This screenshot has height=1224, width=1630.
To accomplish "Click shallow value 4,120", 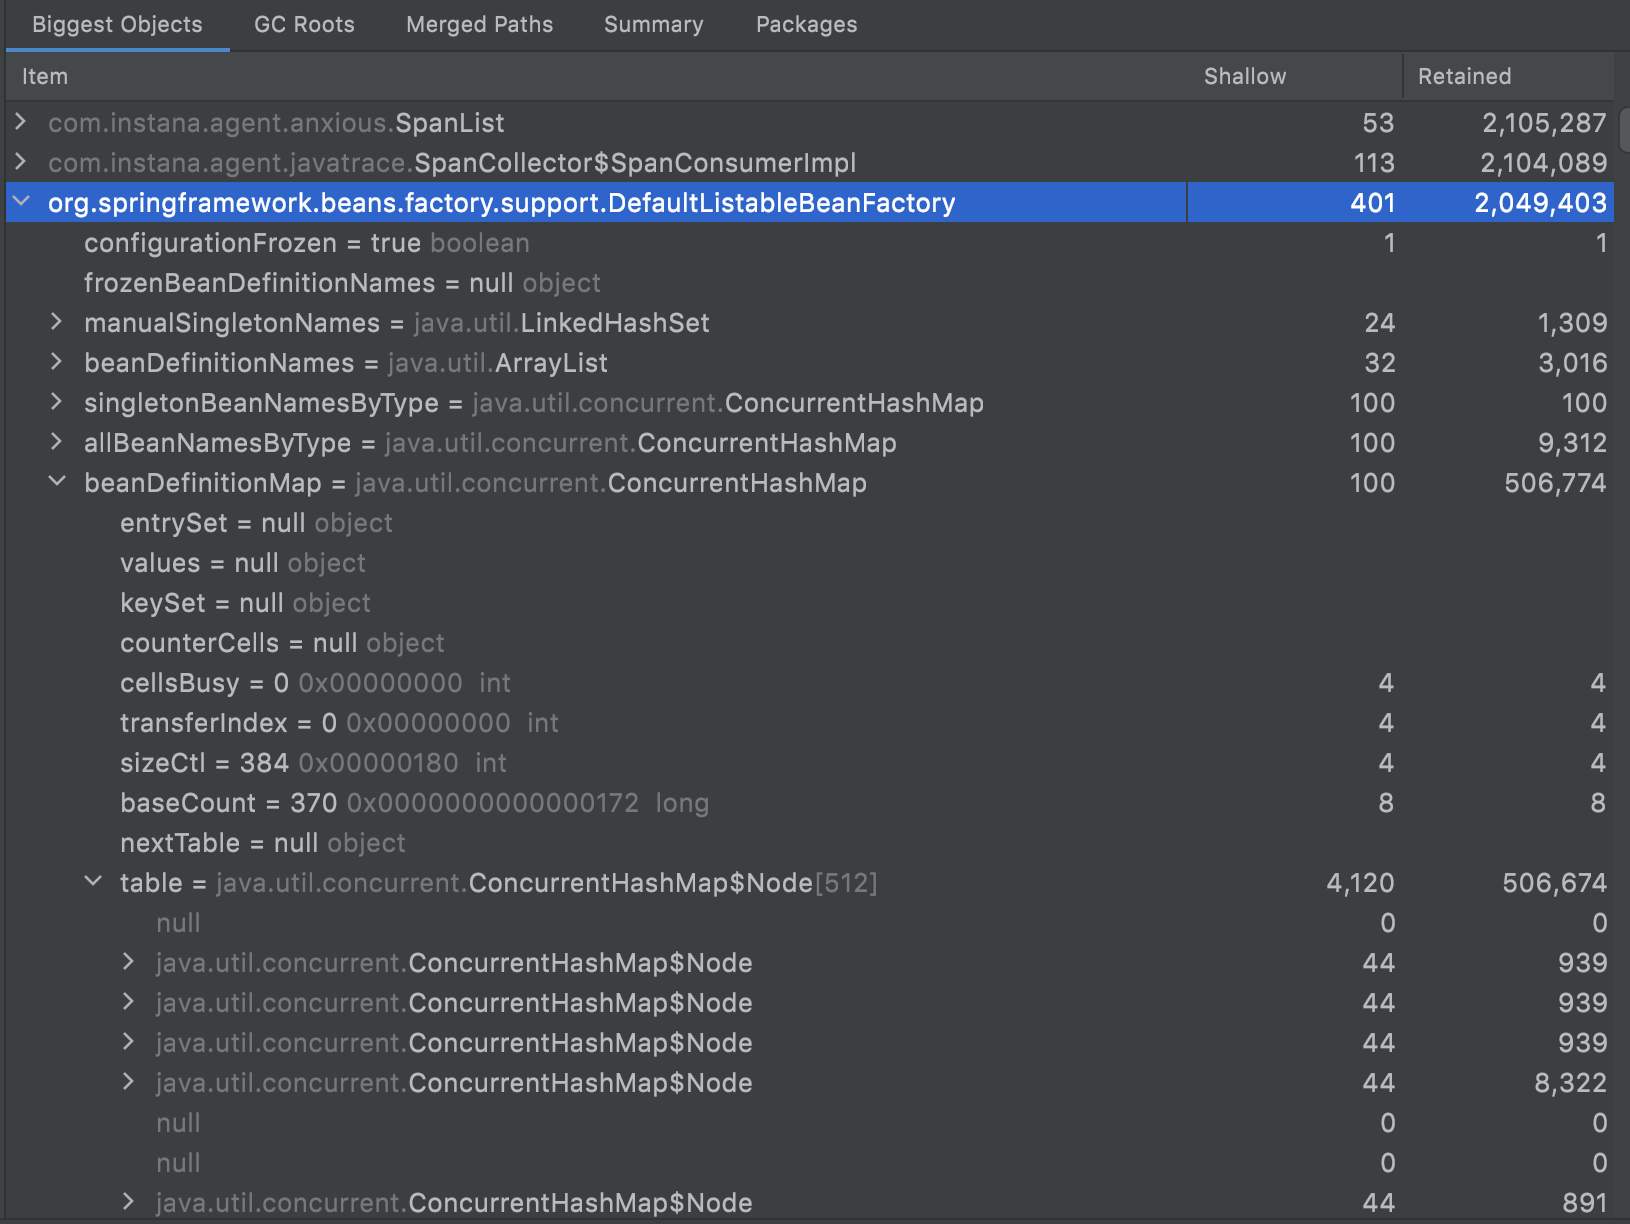I will [1360, 883].
